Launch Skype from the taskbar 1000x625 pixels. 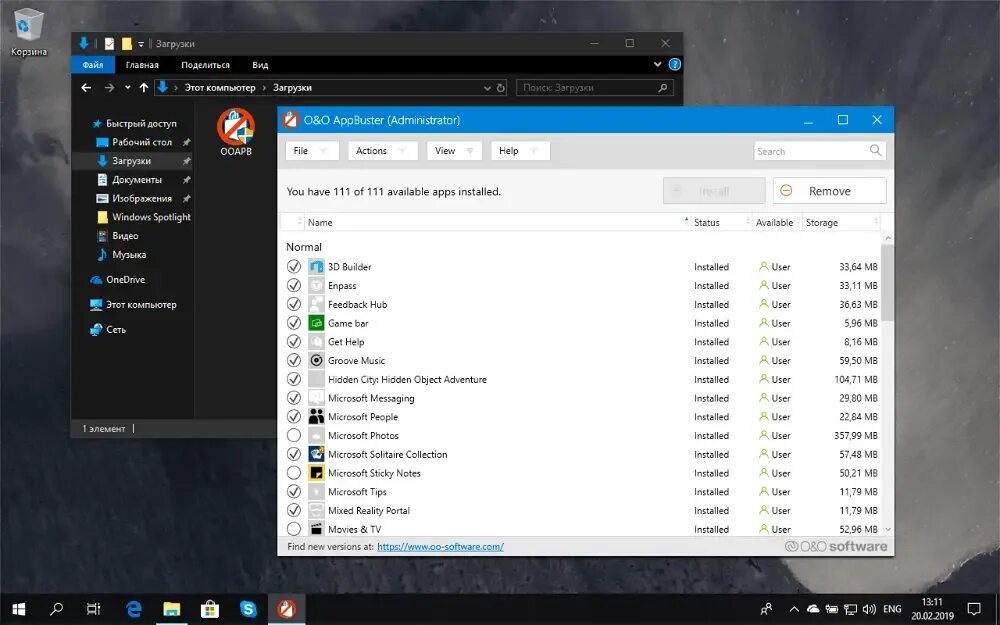(247, 608)
